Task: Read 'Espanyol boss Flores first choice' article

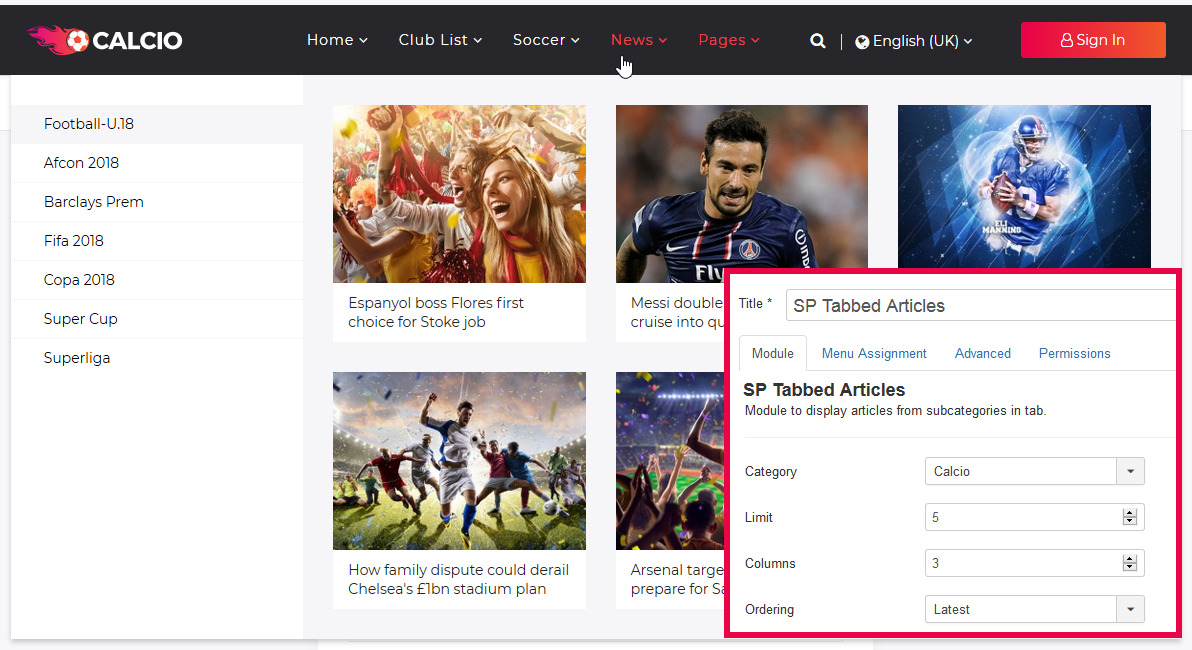Action: point(436,312)
